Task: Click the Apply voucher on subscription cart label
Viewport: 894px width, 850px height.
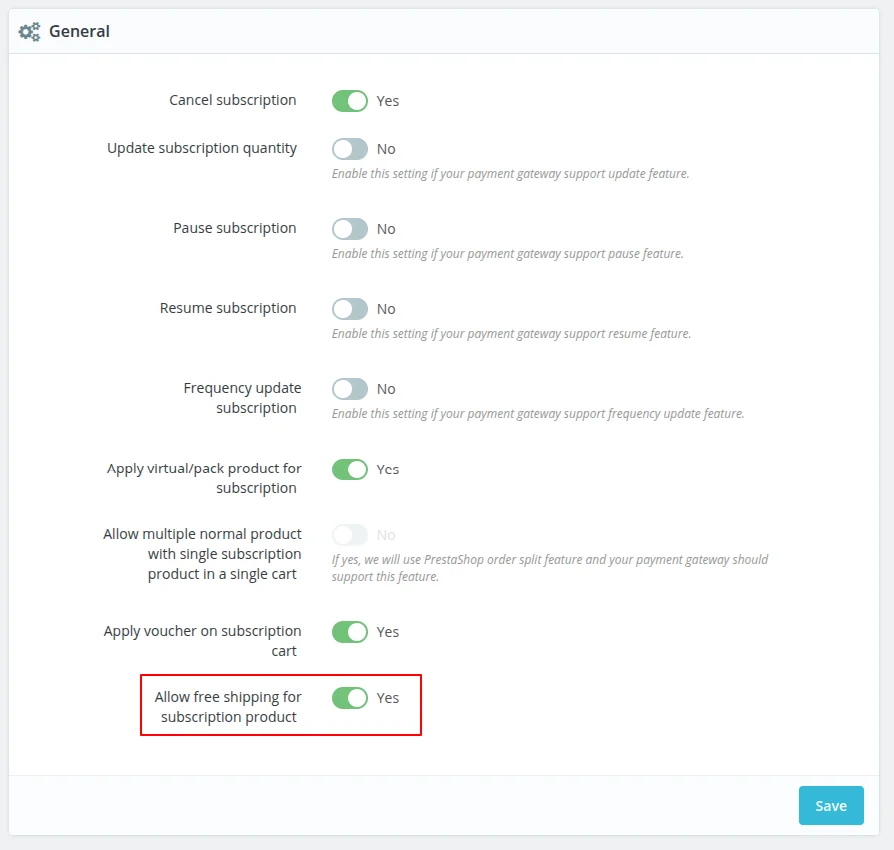Action: pos(201,640)
